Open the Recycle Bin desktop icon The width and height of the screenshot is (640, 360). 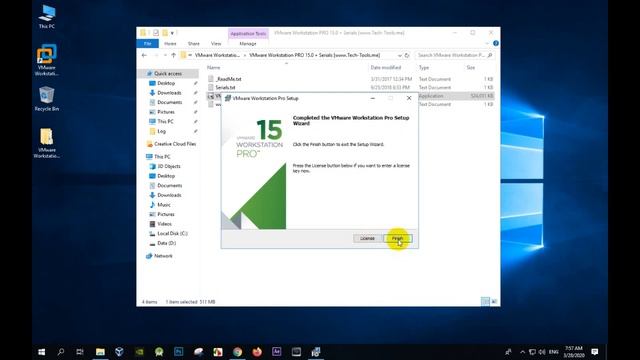tap(47, 99)
